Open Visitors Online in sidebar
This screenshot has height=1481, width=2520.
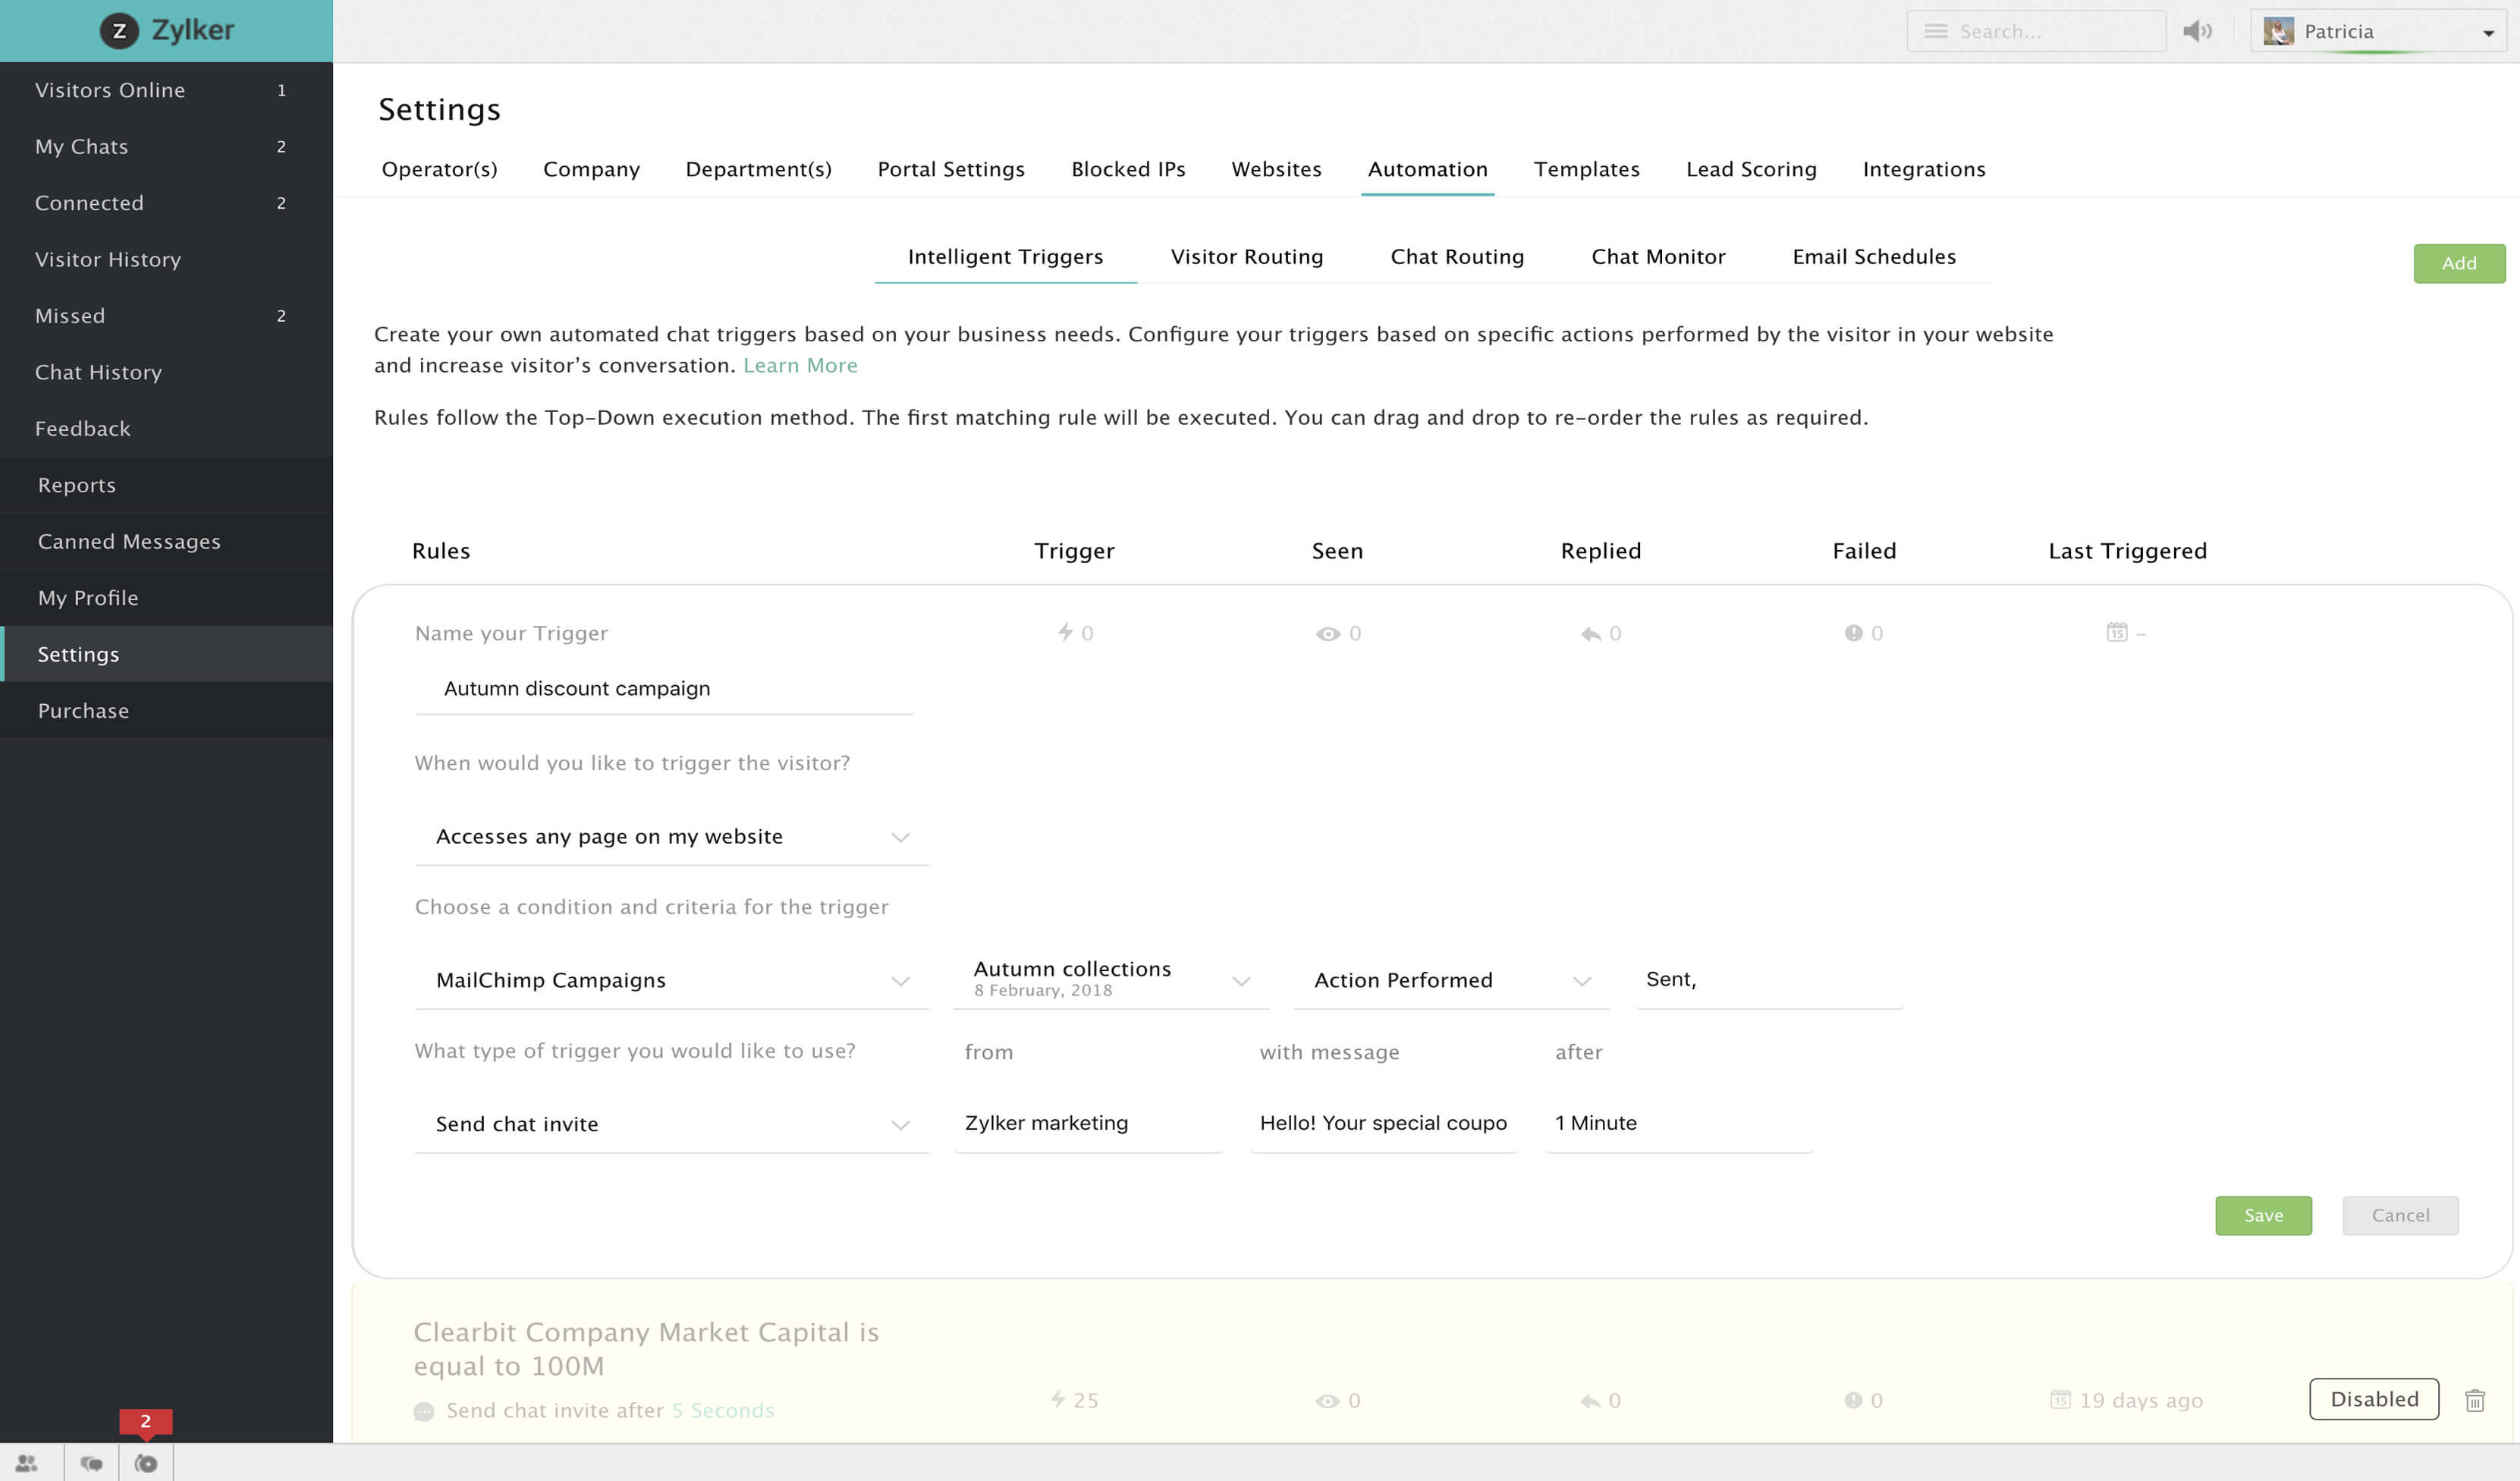(x=166, y=90)
